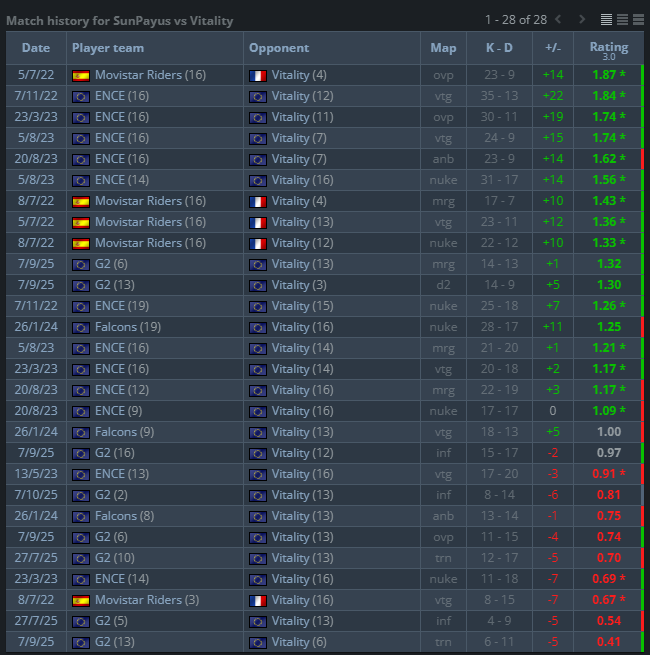Select K-D 21 - 20 cell
This screenshot has width=650, height=655.
pyautogui.click(x=499, y=348)
